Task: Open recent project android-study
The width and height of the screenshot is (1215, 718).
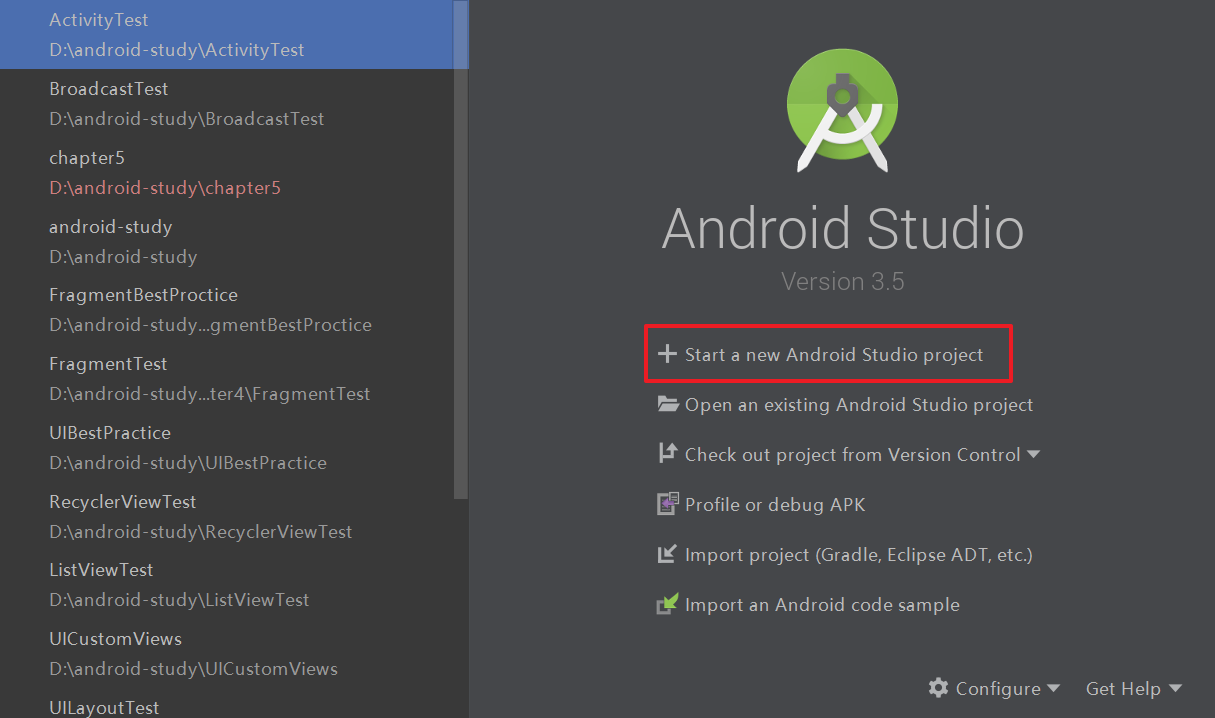Action: [x=227, y=241]
